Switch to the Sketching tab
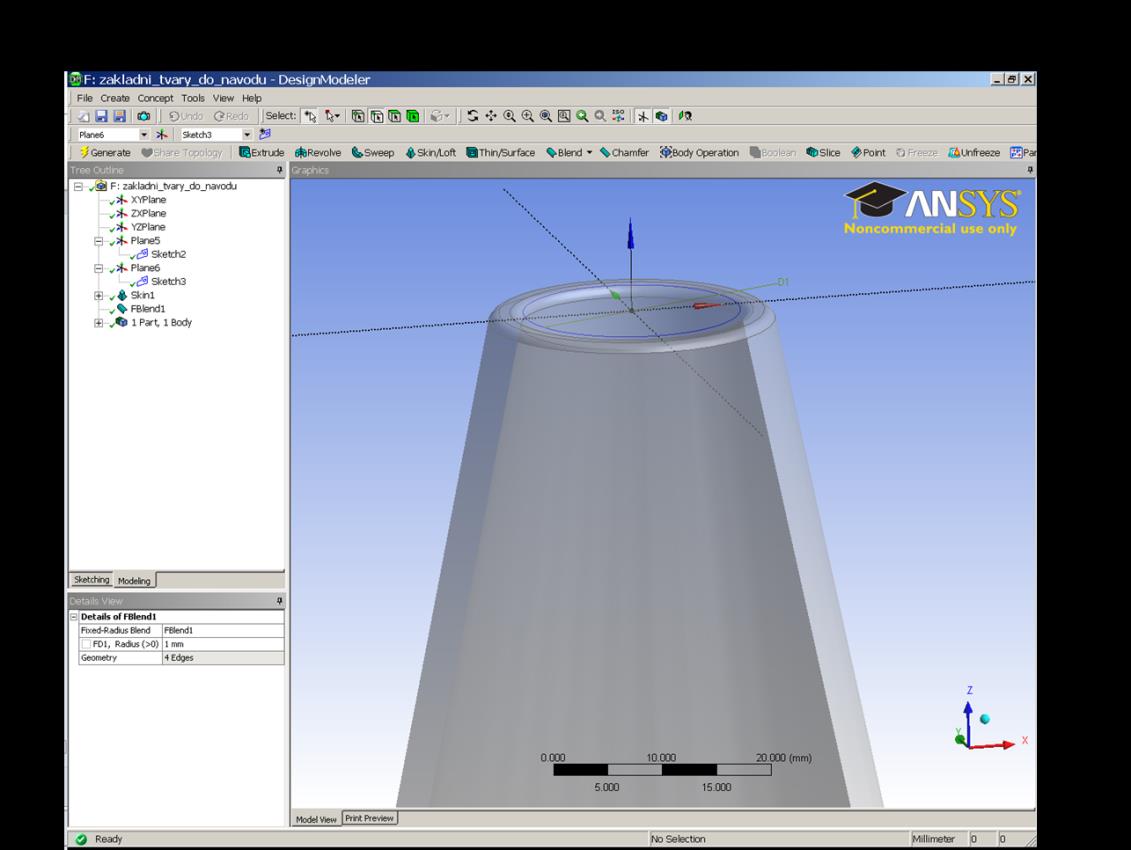 (92, 579)
